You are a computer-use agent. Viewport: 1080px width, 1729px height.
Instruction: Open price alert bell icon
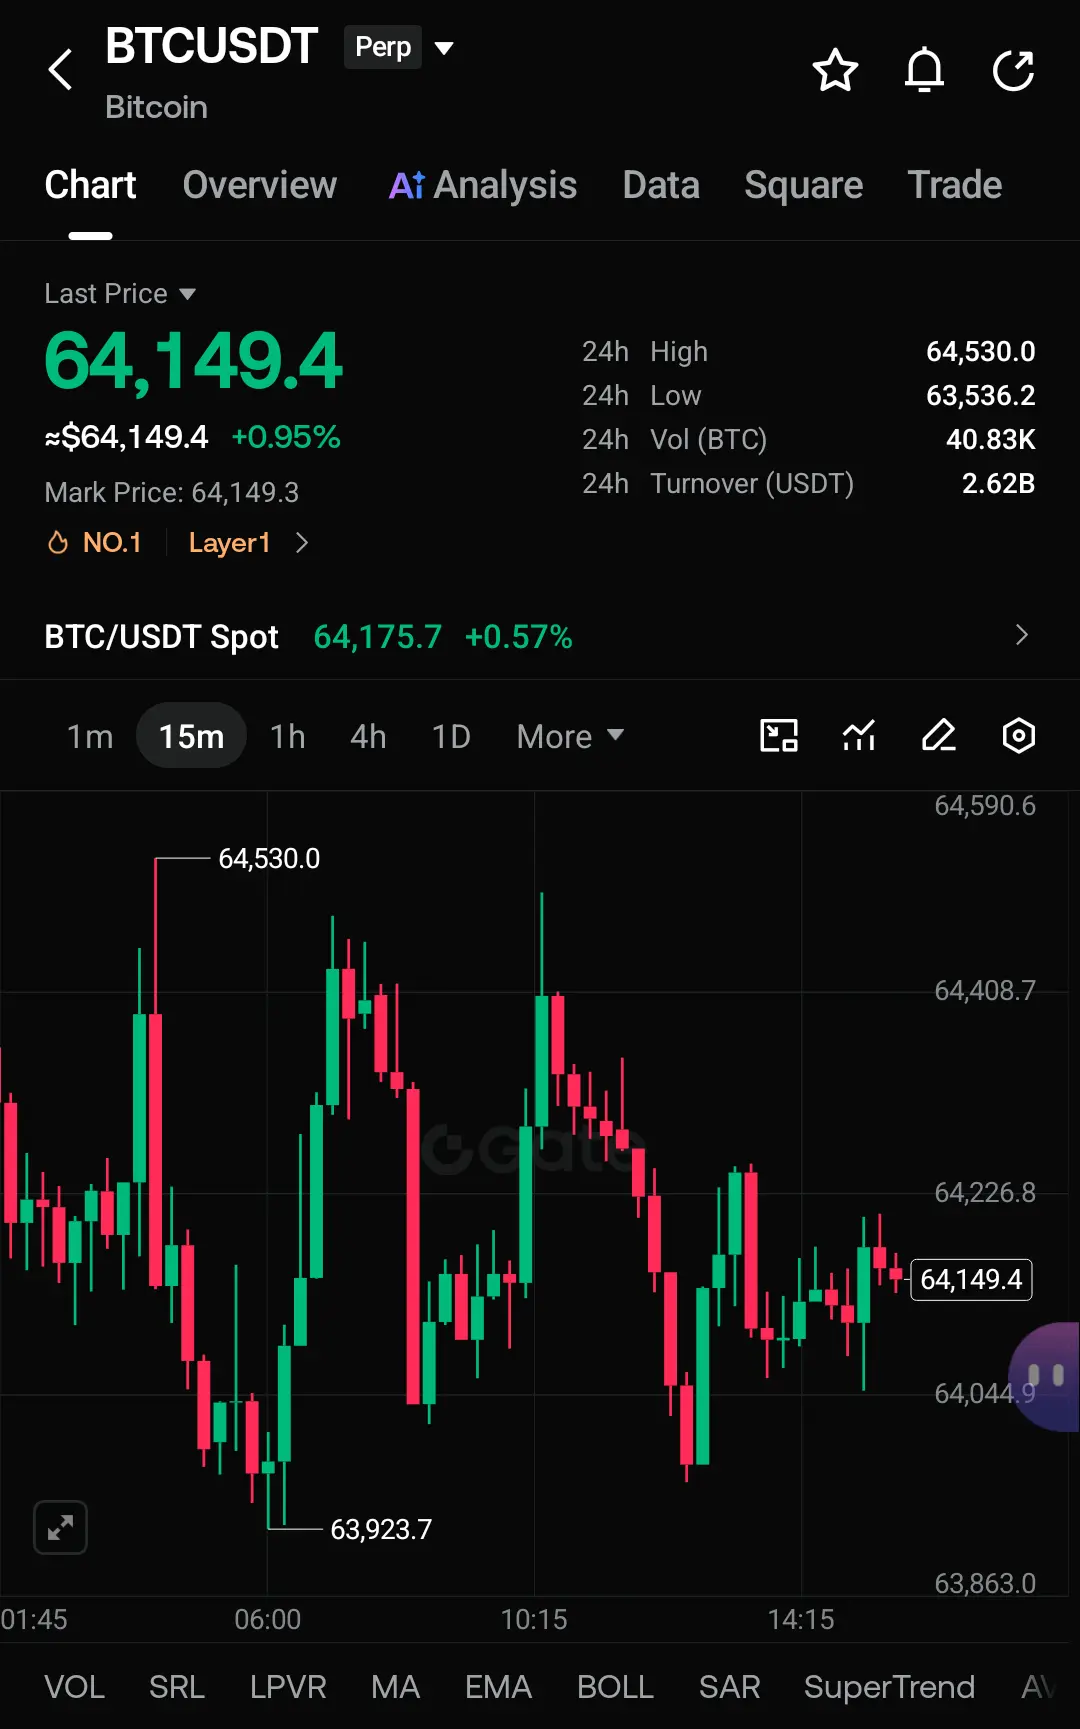pyautogui.click(x=924, y=70)
